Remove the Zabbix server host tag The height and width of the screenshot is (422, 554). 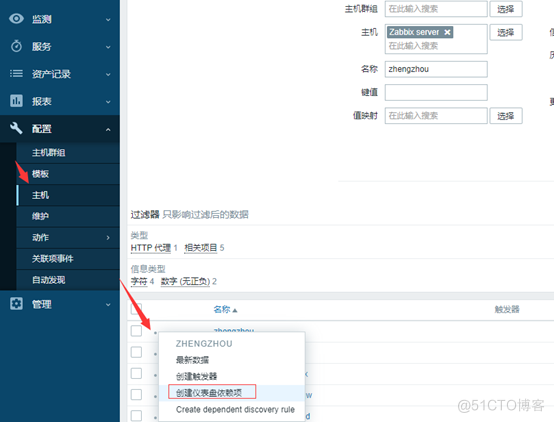447,32
